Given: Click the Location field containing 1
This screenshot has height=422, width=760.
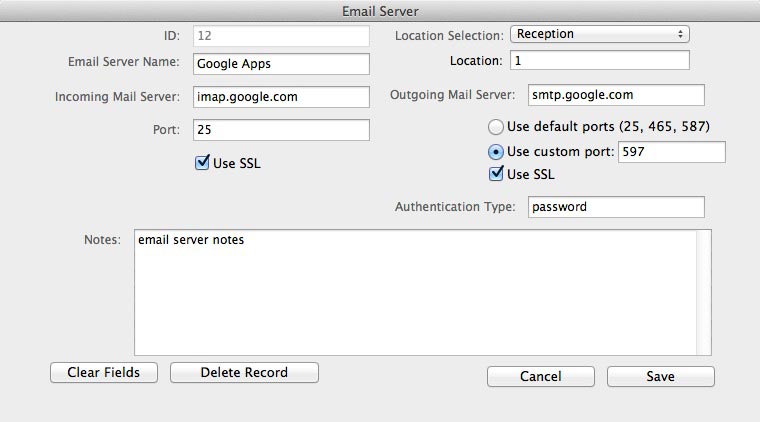Looking at the screenshot, I should 598,61.
